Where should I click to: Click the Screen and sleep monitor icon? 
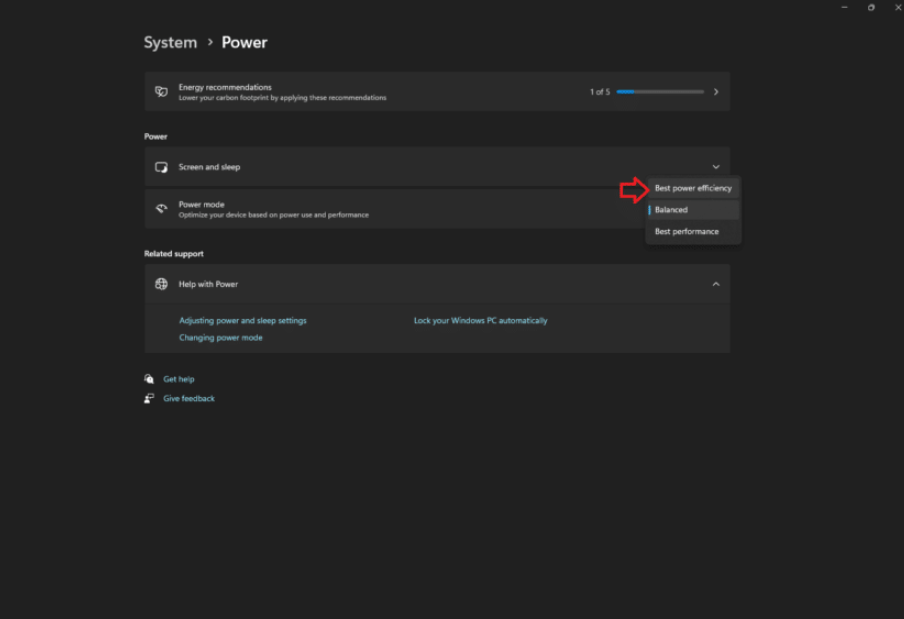tap(161, 167)
